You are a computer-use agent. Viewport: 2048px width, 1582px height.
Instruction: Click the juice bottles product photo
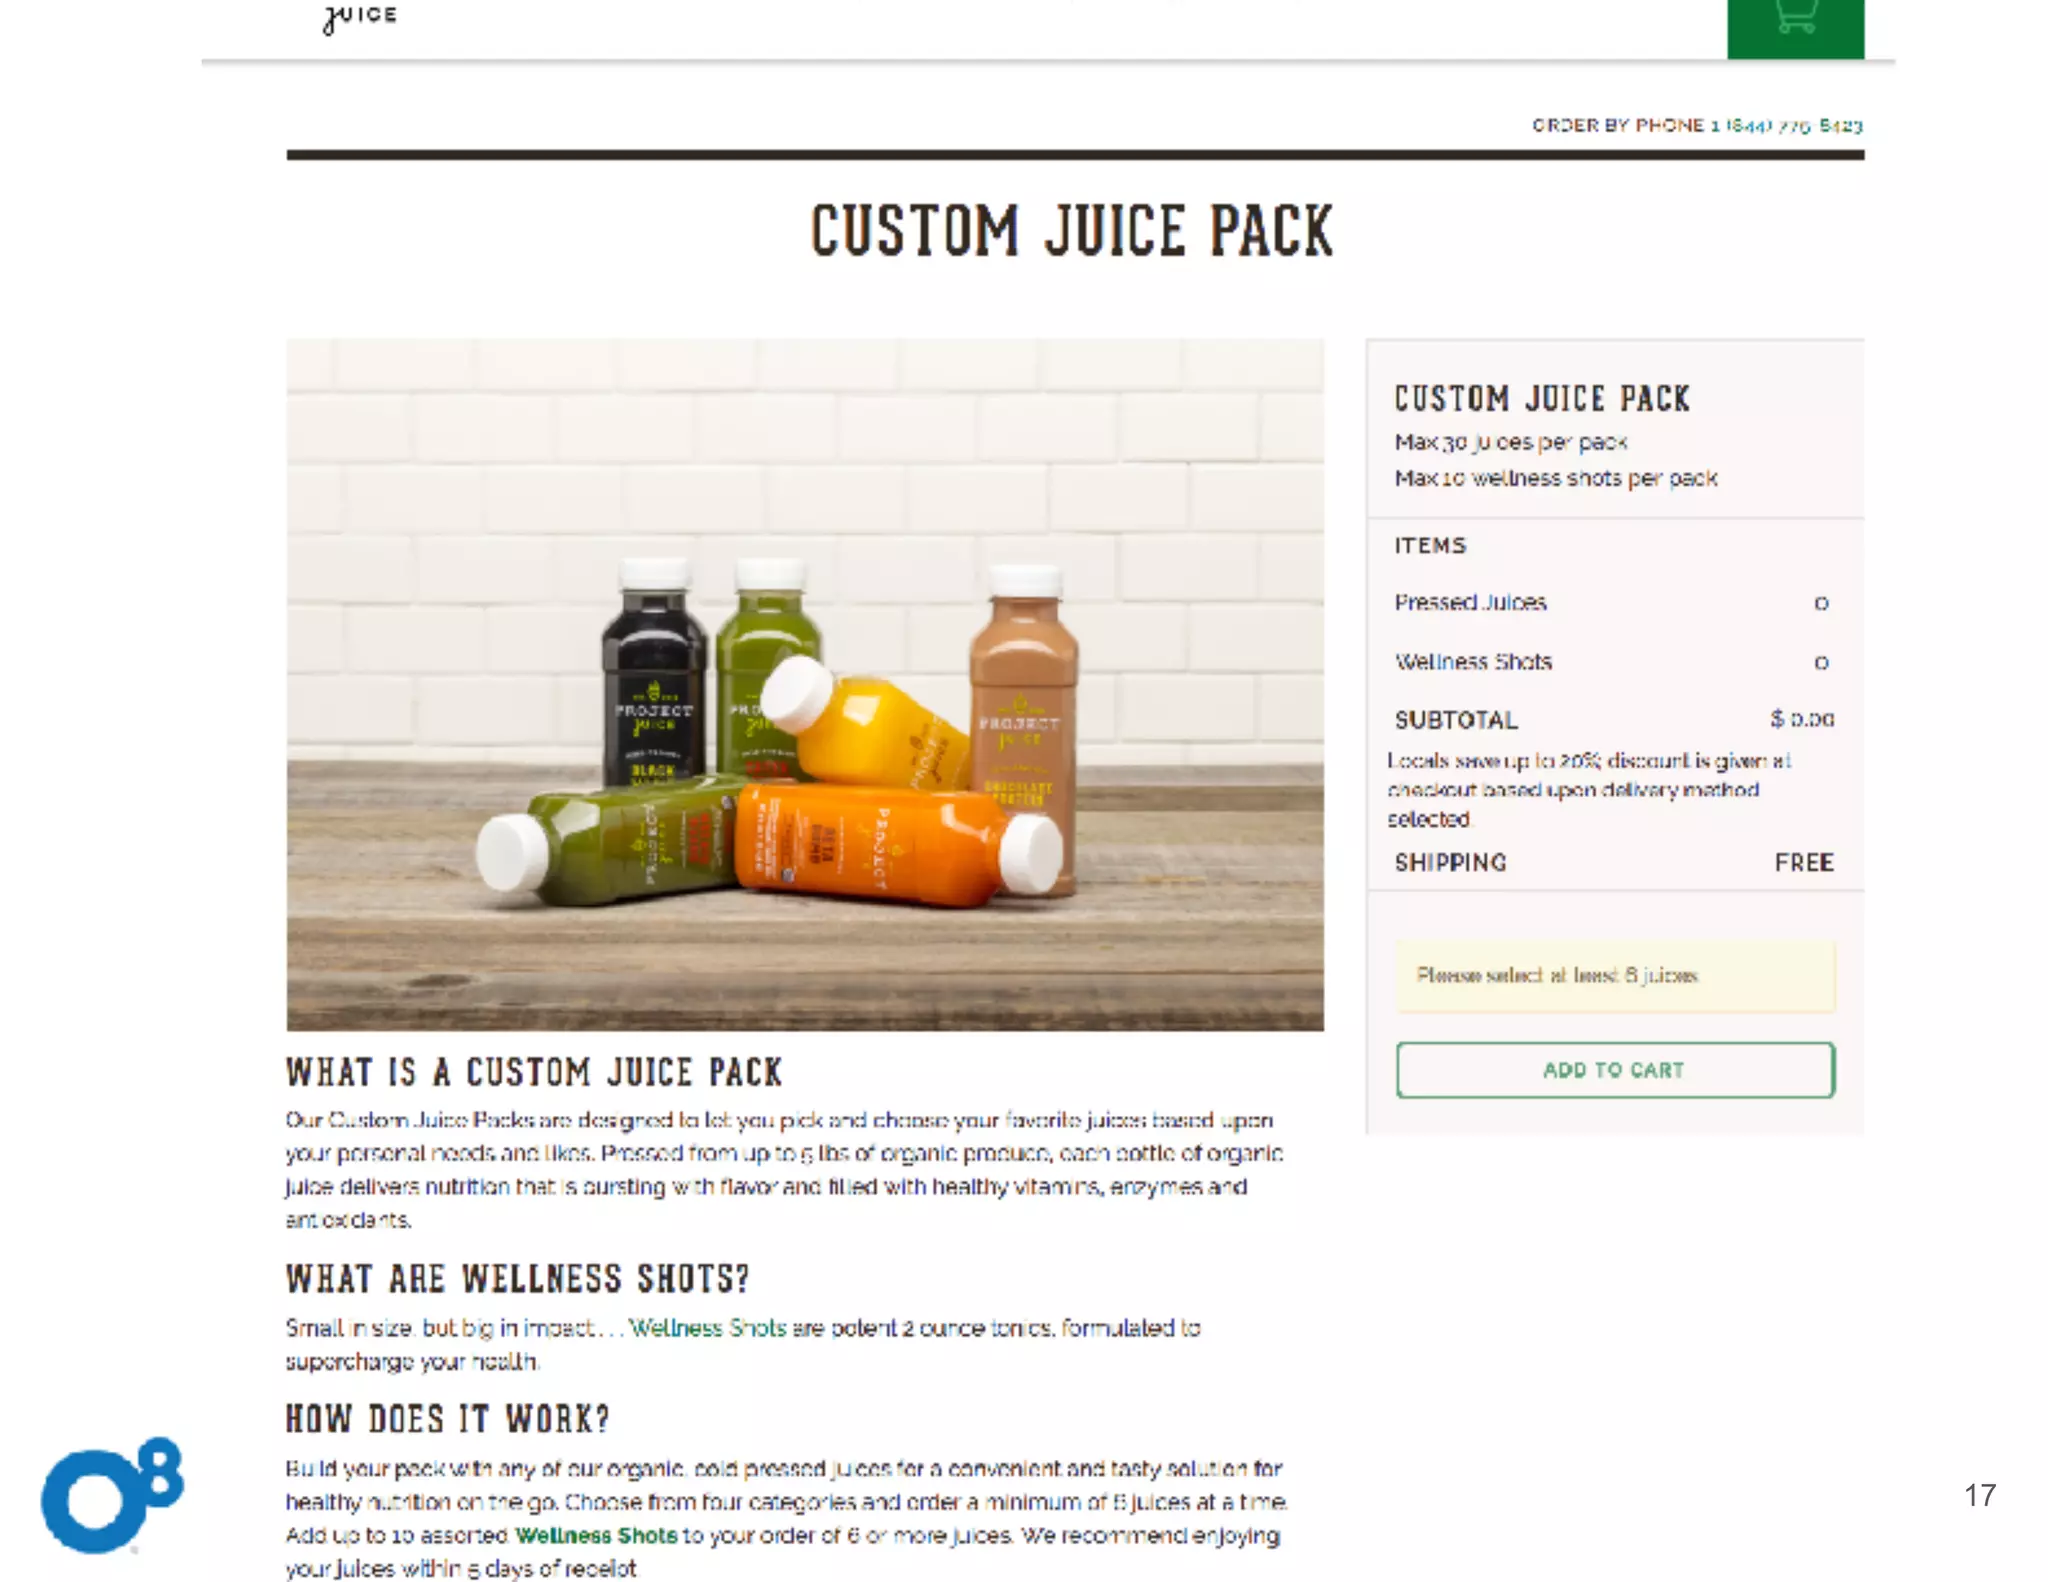805,685
